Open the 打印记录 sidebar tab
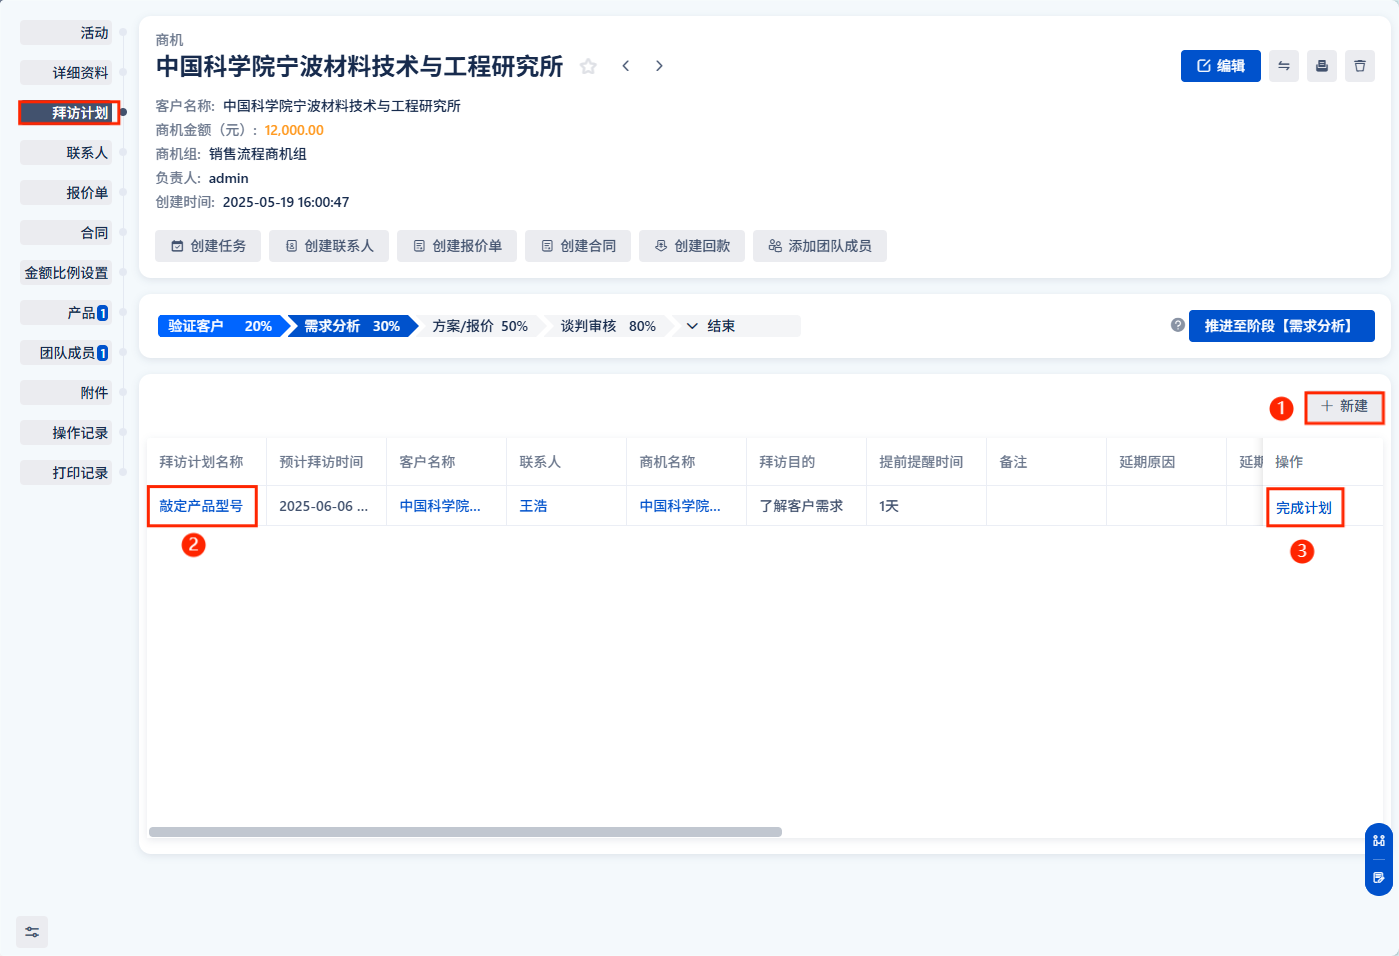1399x956 pixels. 66,473
